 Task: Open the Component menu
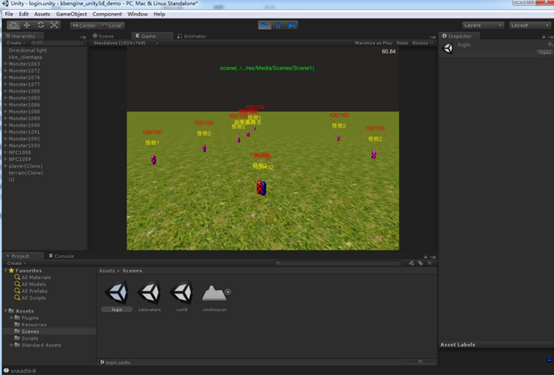point(107,14)
